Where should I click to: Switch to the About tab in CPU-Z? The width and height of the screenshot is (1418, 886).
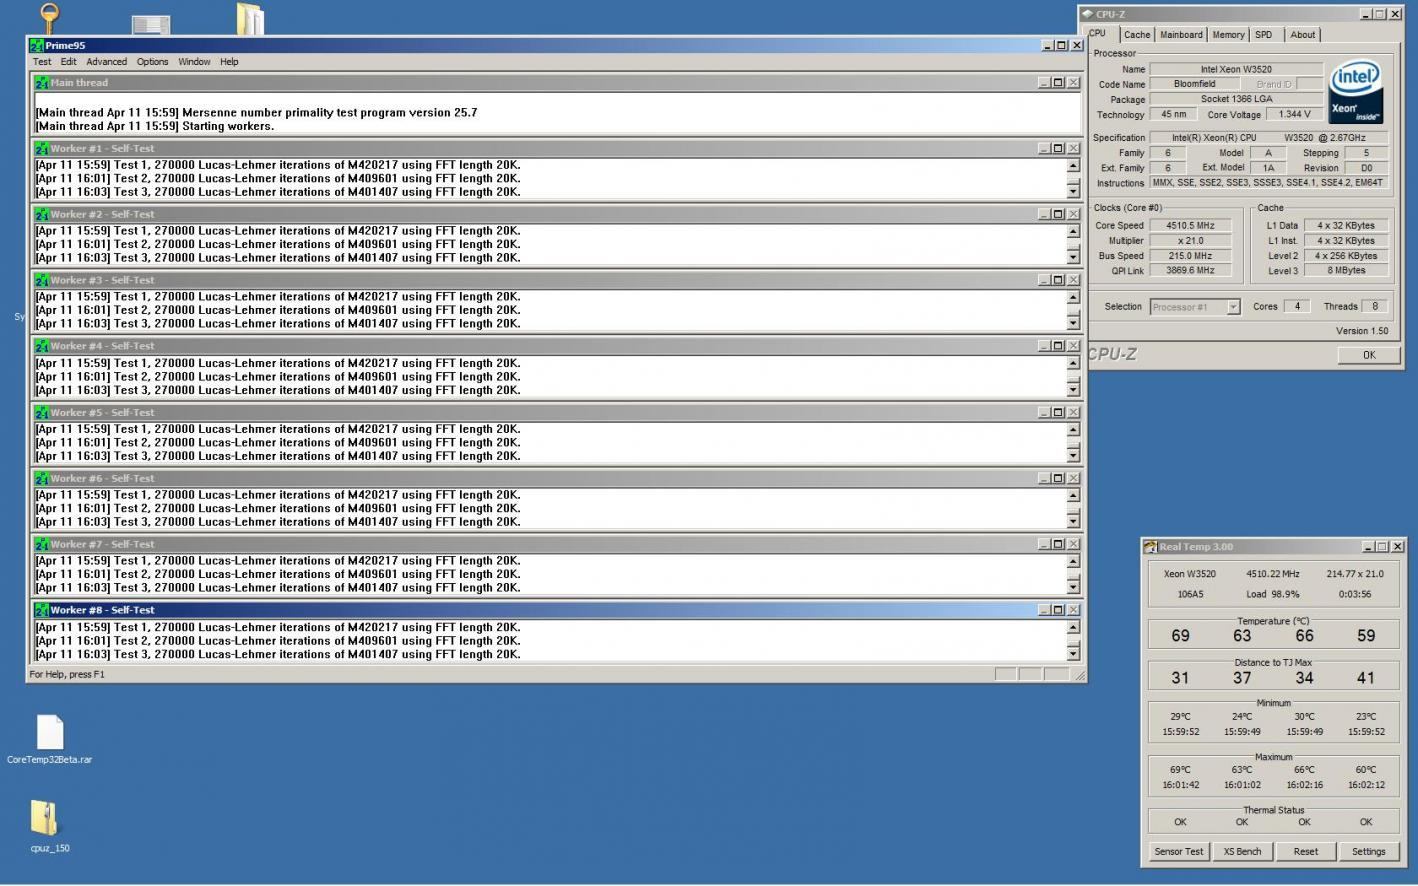[x=1303, y=35]
